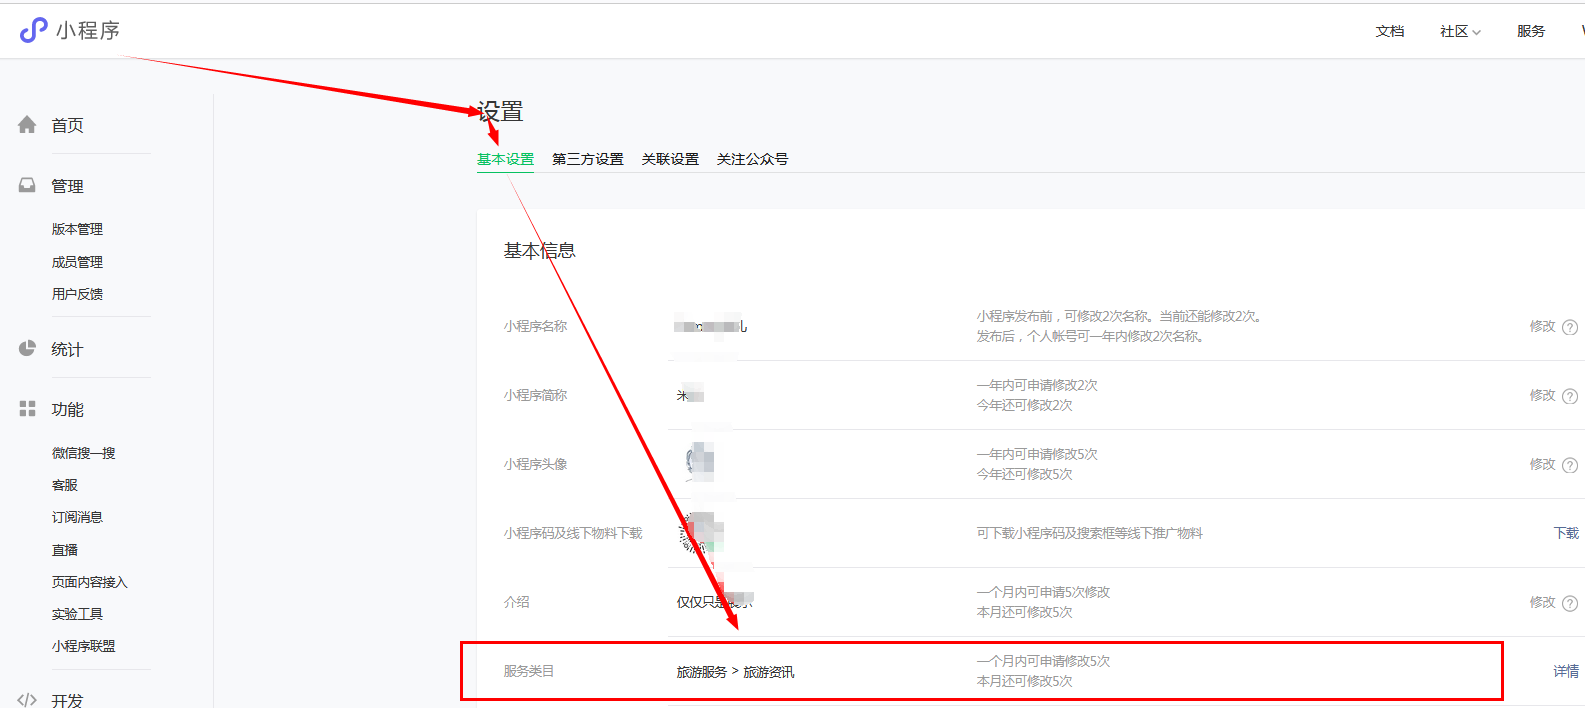Click text 可下载小程序码及搜索框等线下推广物料
Viewport: 1585px width, 708px height.
click(x=1089, y=533)
